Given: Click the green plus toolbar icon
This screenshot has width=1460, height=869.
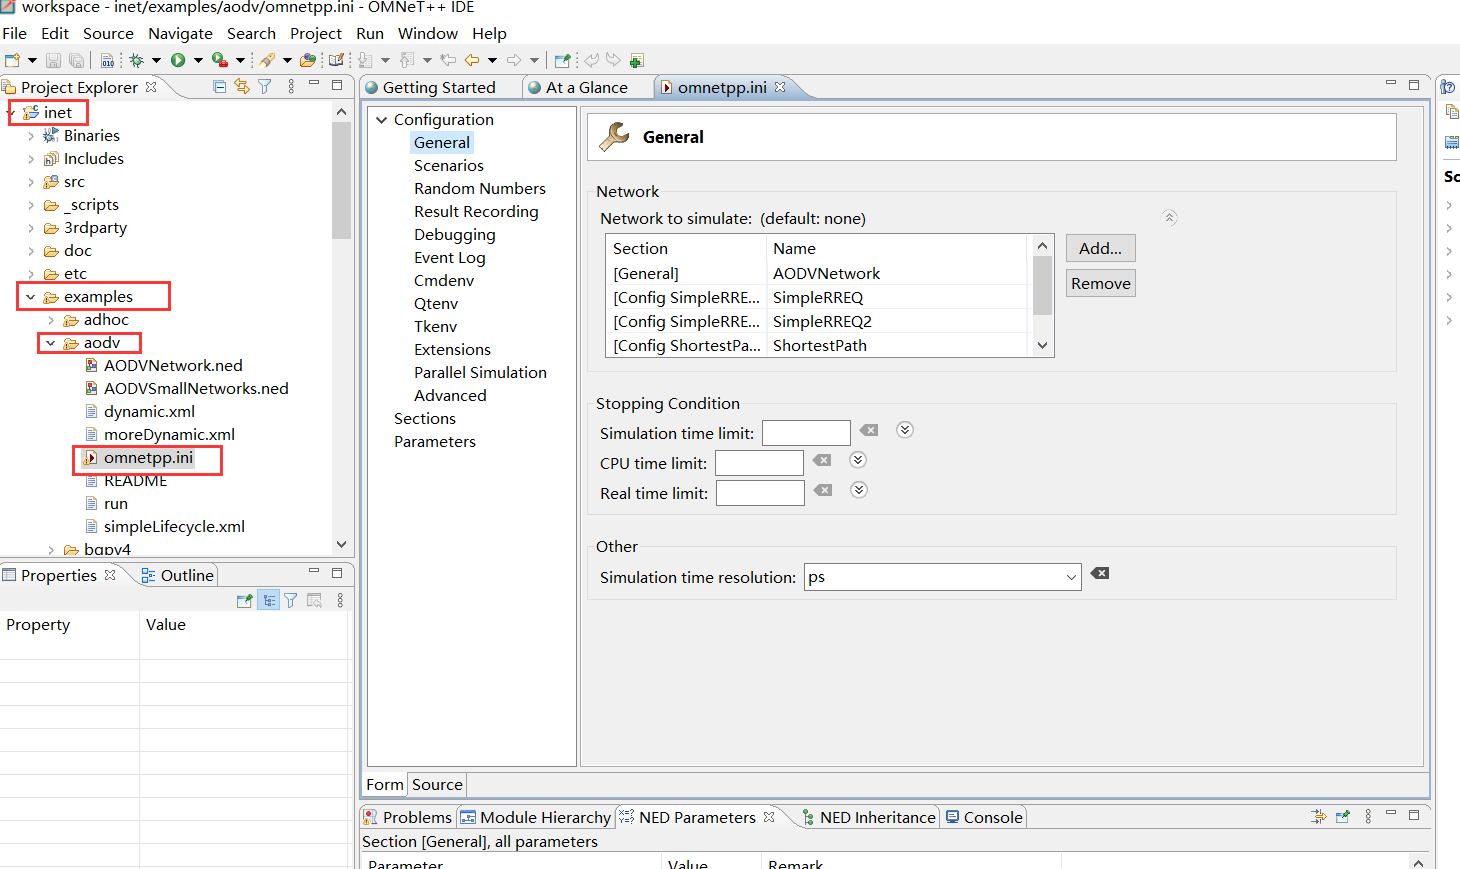Looking at the screenshot, I should click(637, 60).
